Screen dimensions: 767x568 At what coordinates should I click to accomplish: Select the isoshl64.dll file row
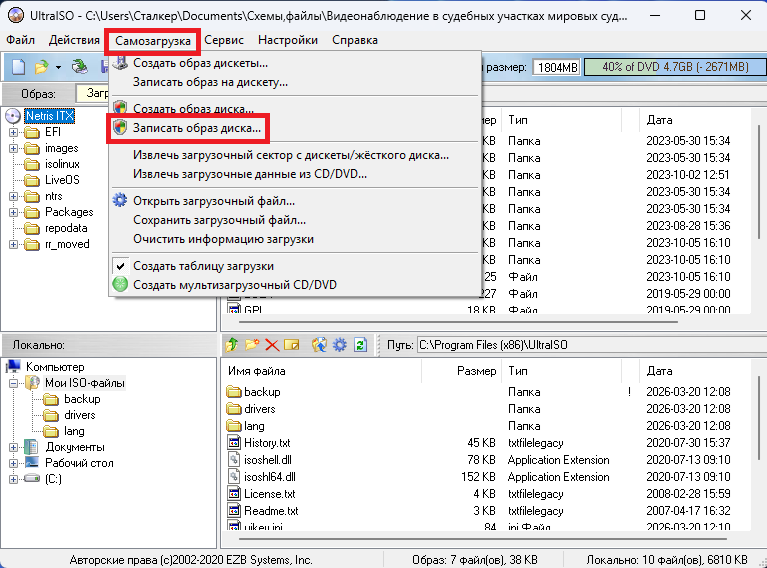[x=486, y=477]
